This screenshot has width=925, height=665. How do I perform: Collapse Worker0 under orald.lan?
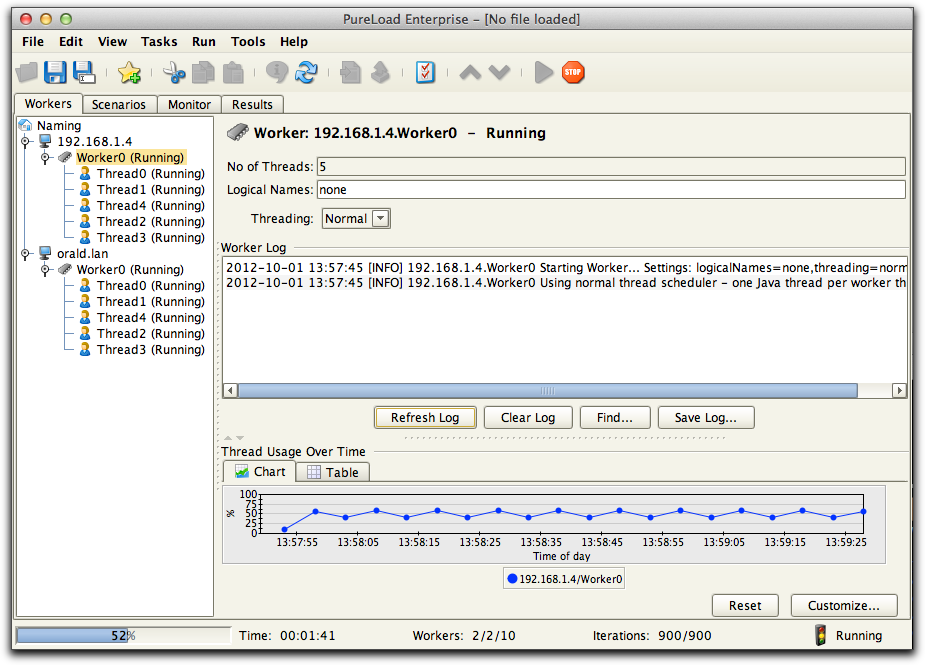45,269
